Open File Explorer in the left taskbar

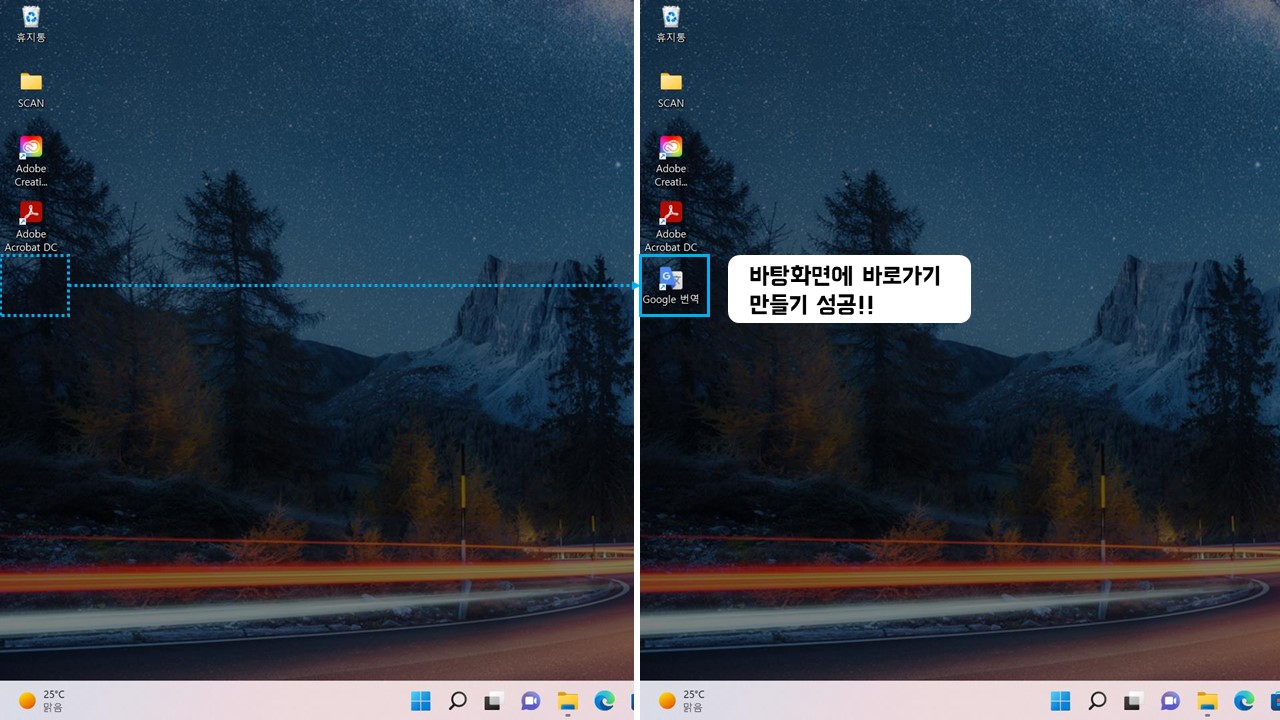[568, 701]
